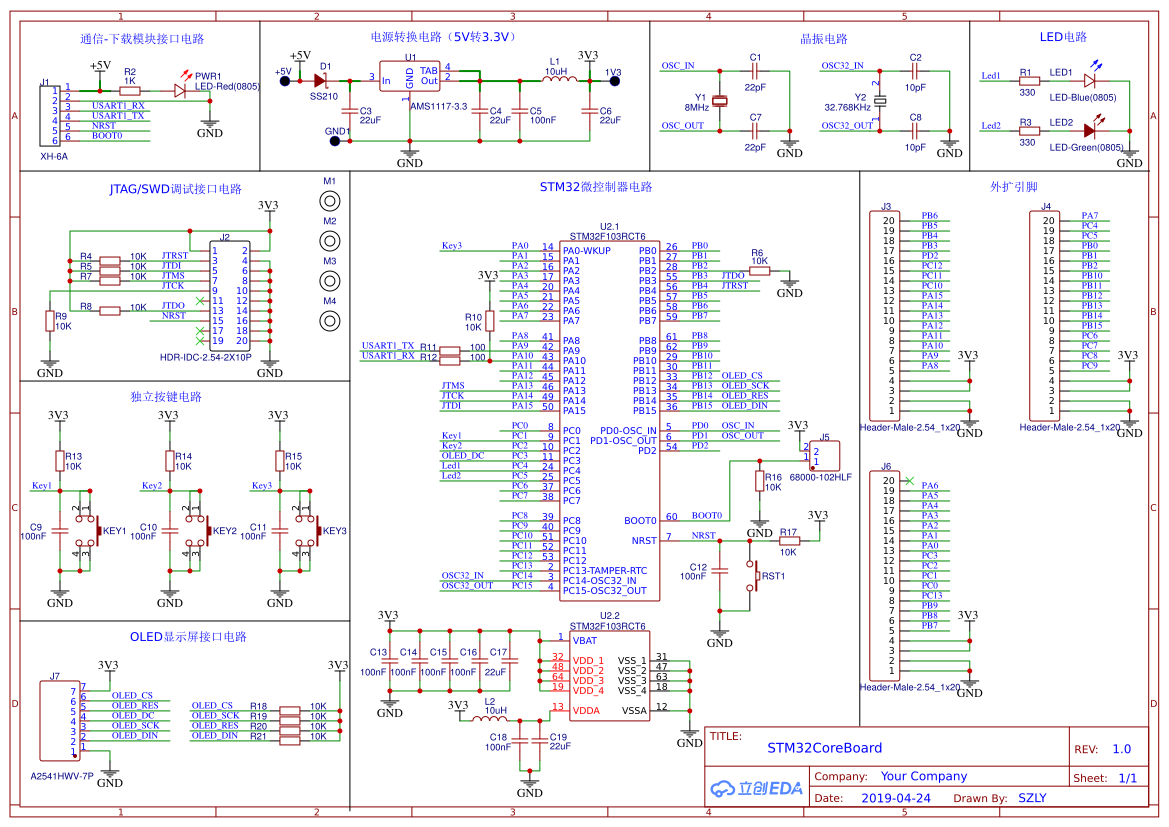Click the 立创EDA logo in title block
Image resolution: width=1169 pixels, height=827 pixels.
point(756,788)
